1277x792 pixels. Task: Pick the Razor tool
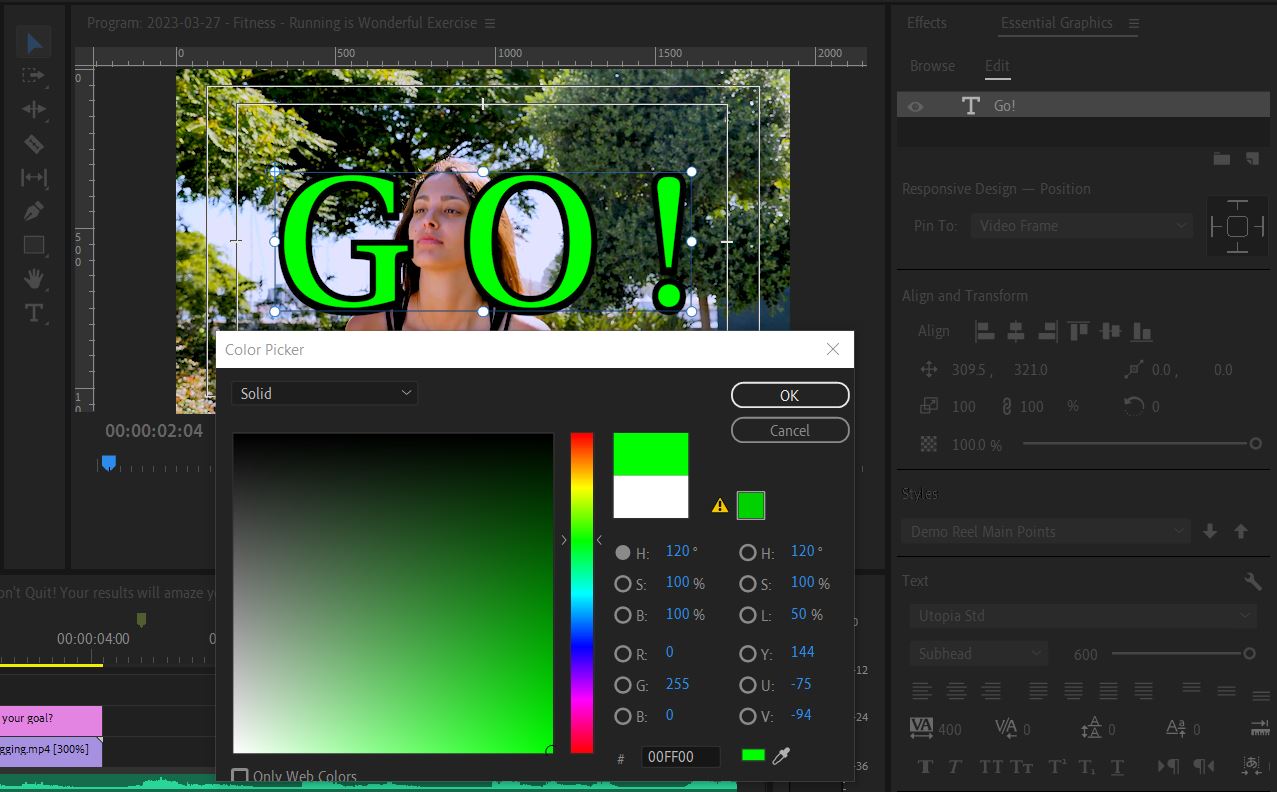pyautogui.click(x=34, y=144)
